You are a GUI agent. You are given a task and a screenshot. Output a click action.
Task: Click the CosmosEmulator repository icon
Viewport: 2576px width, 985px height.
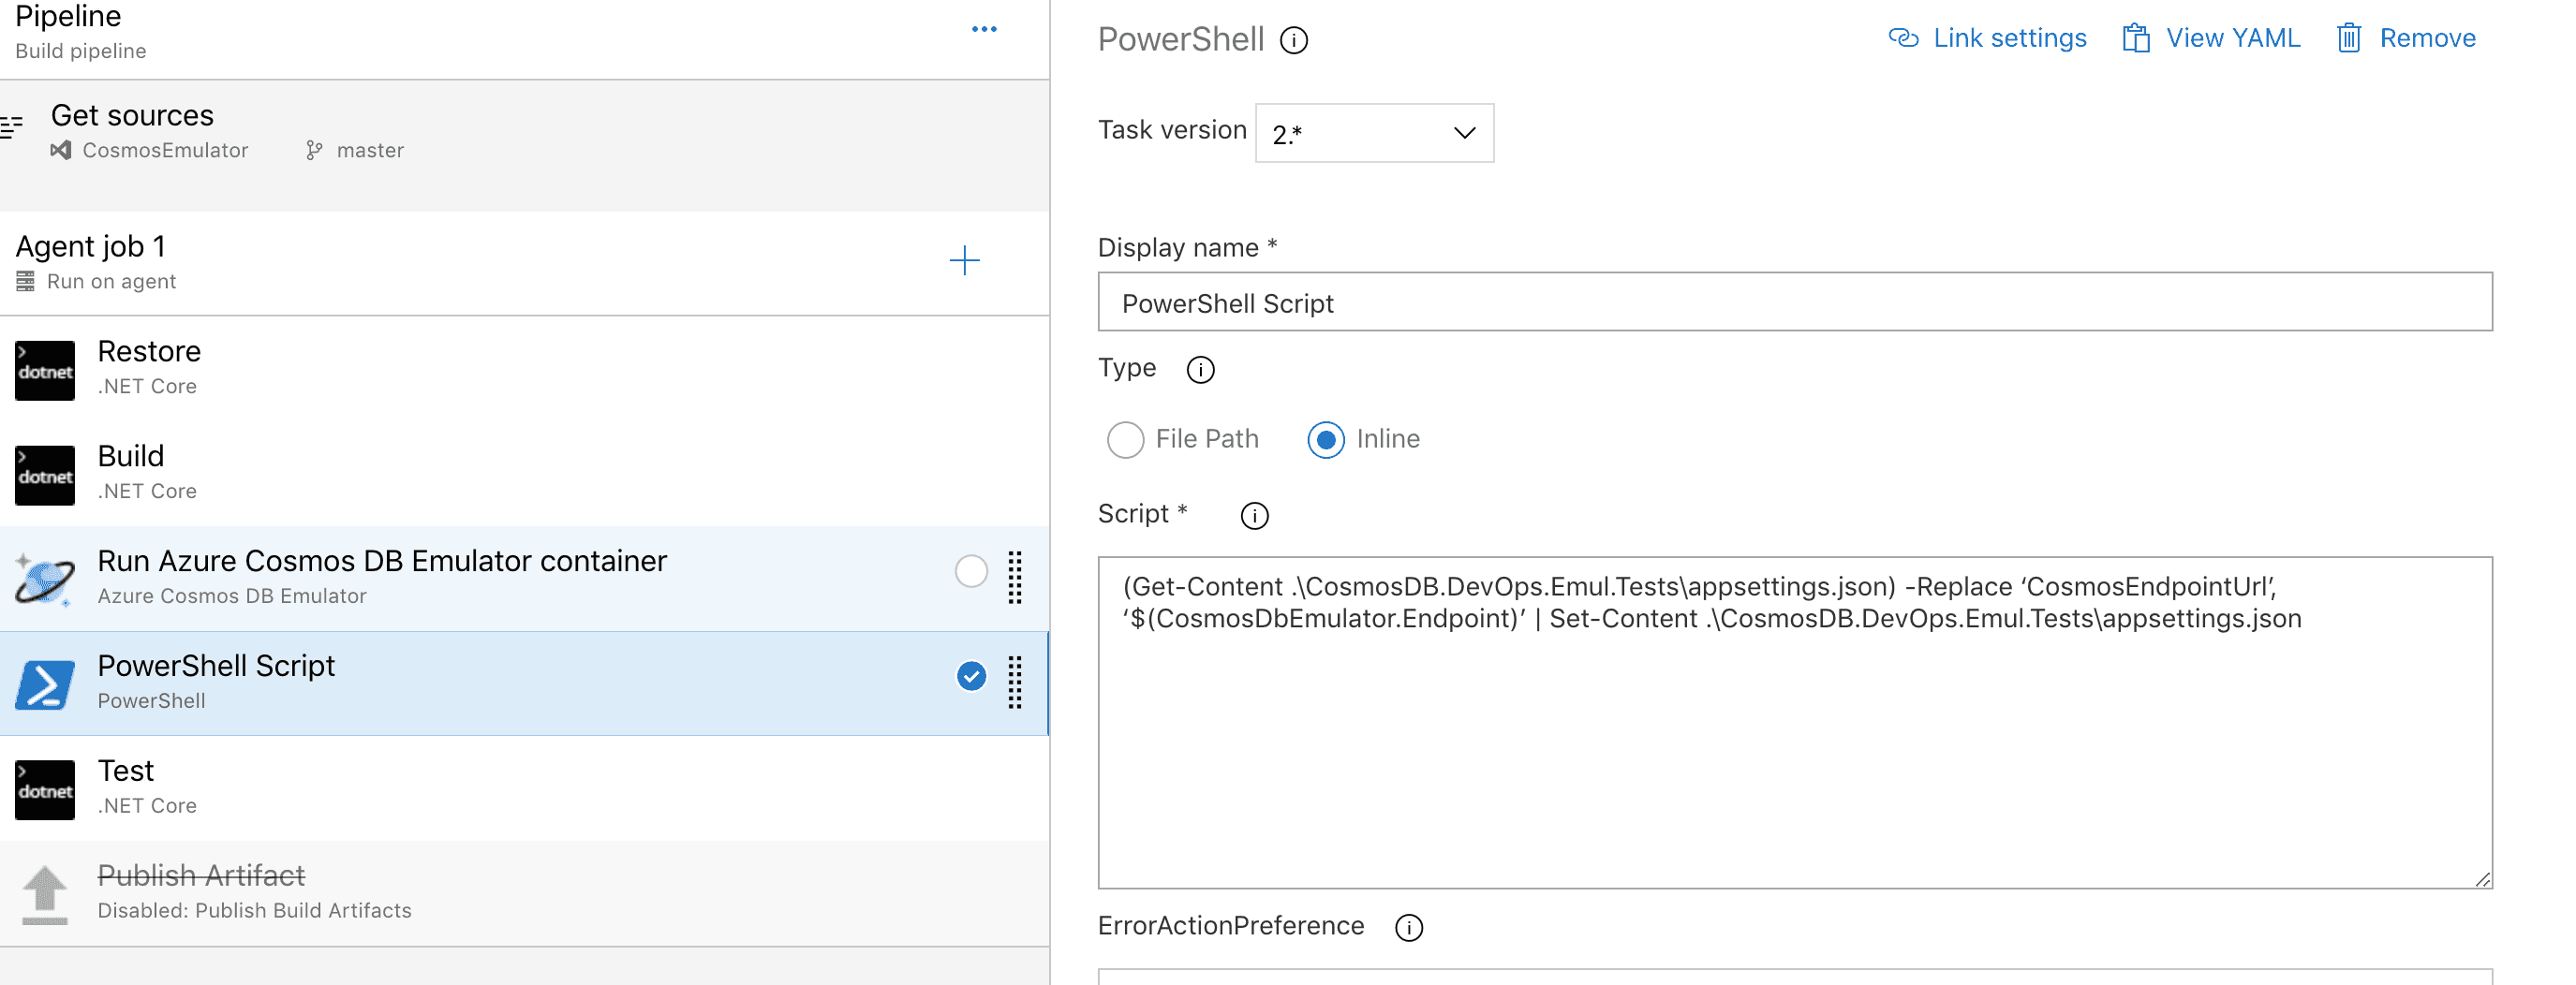pos(61,150)
